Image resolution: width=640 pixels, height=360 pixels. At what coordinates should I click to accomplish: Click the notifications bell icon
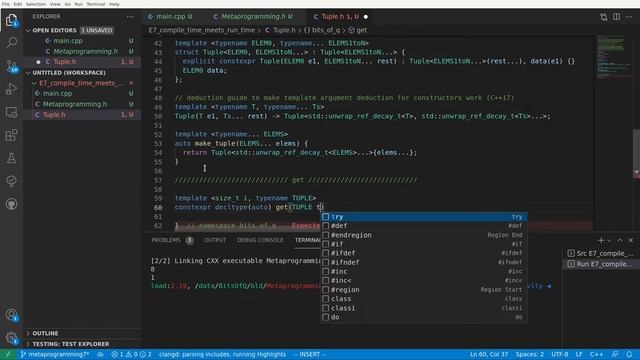[x=629, y=354]
